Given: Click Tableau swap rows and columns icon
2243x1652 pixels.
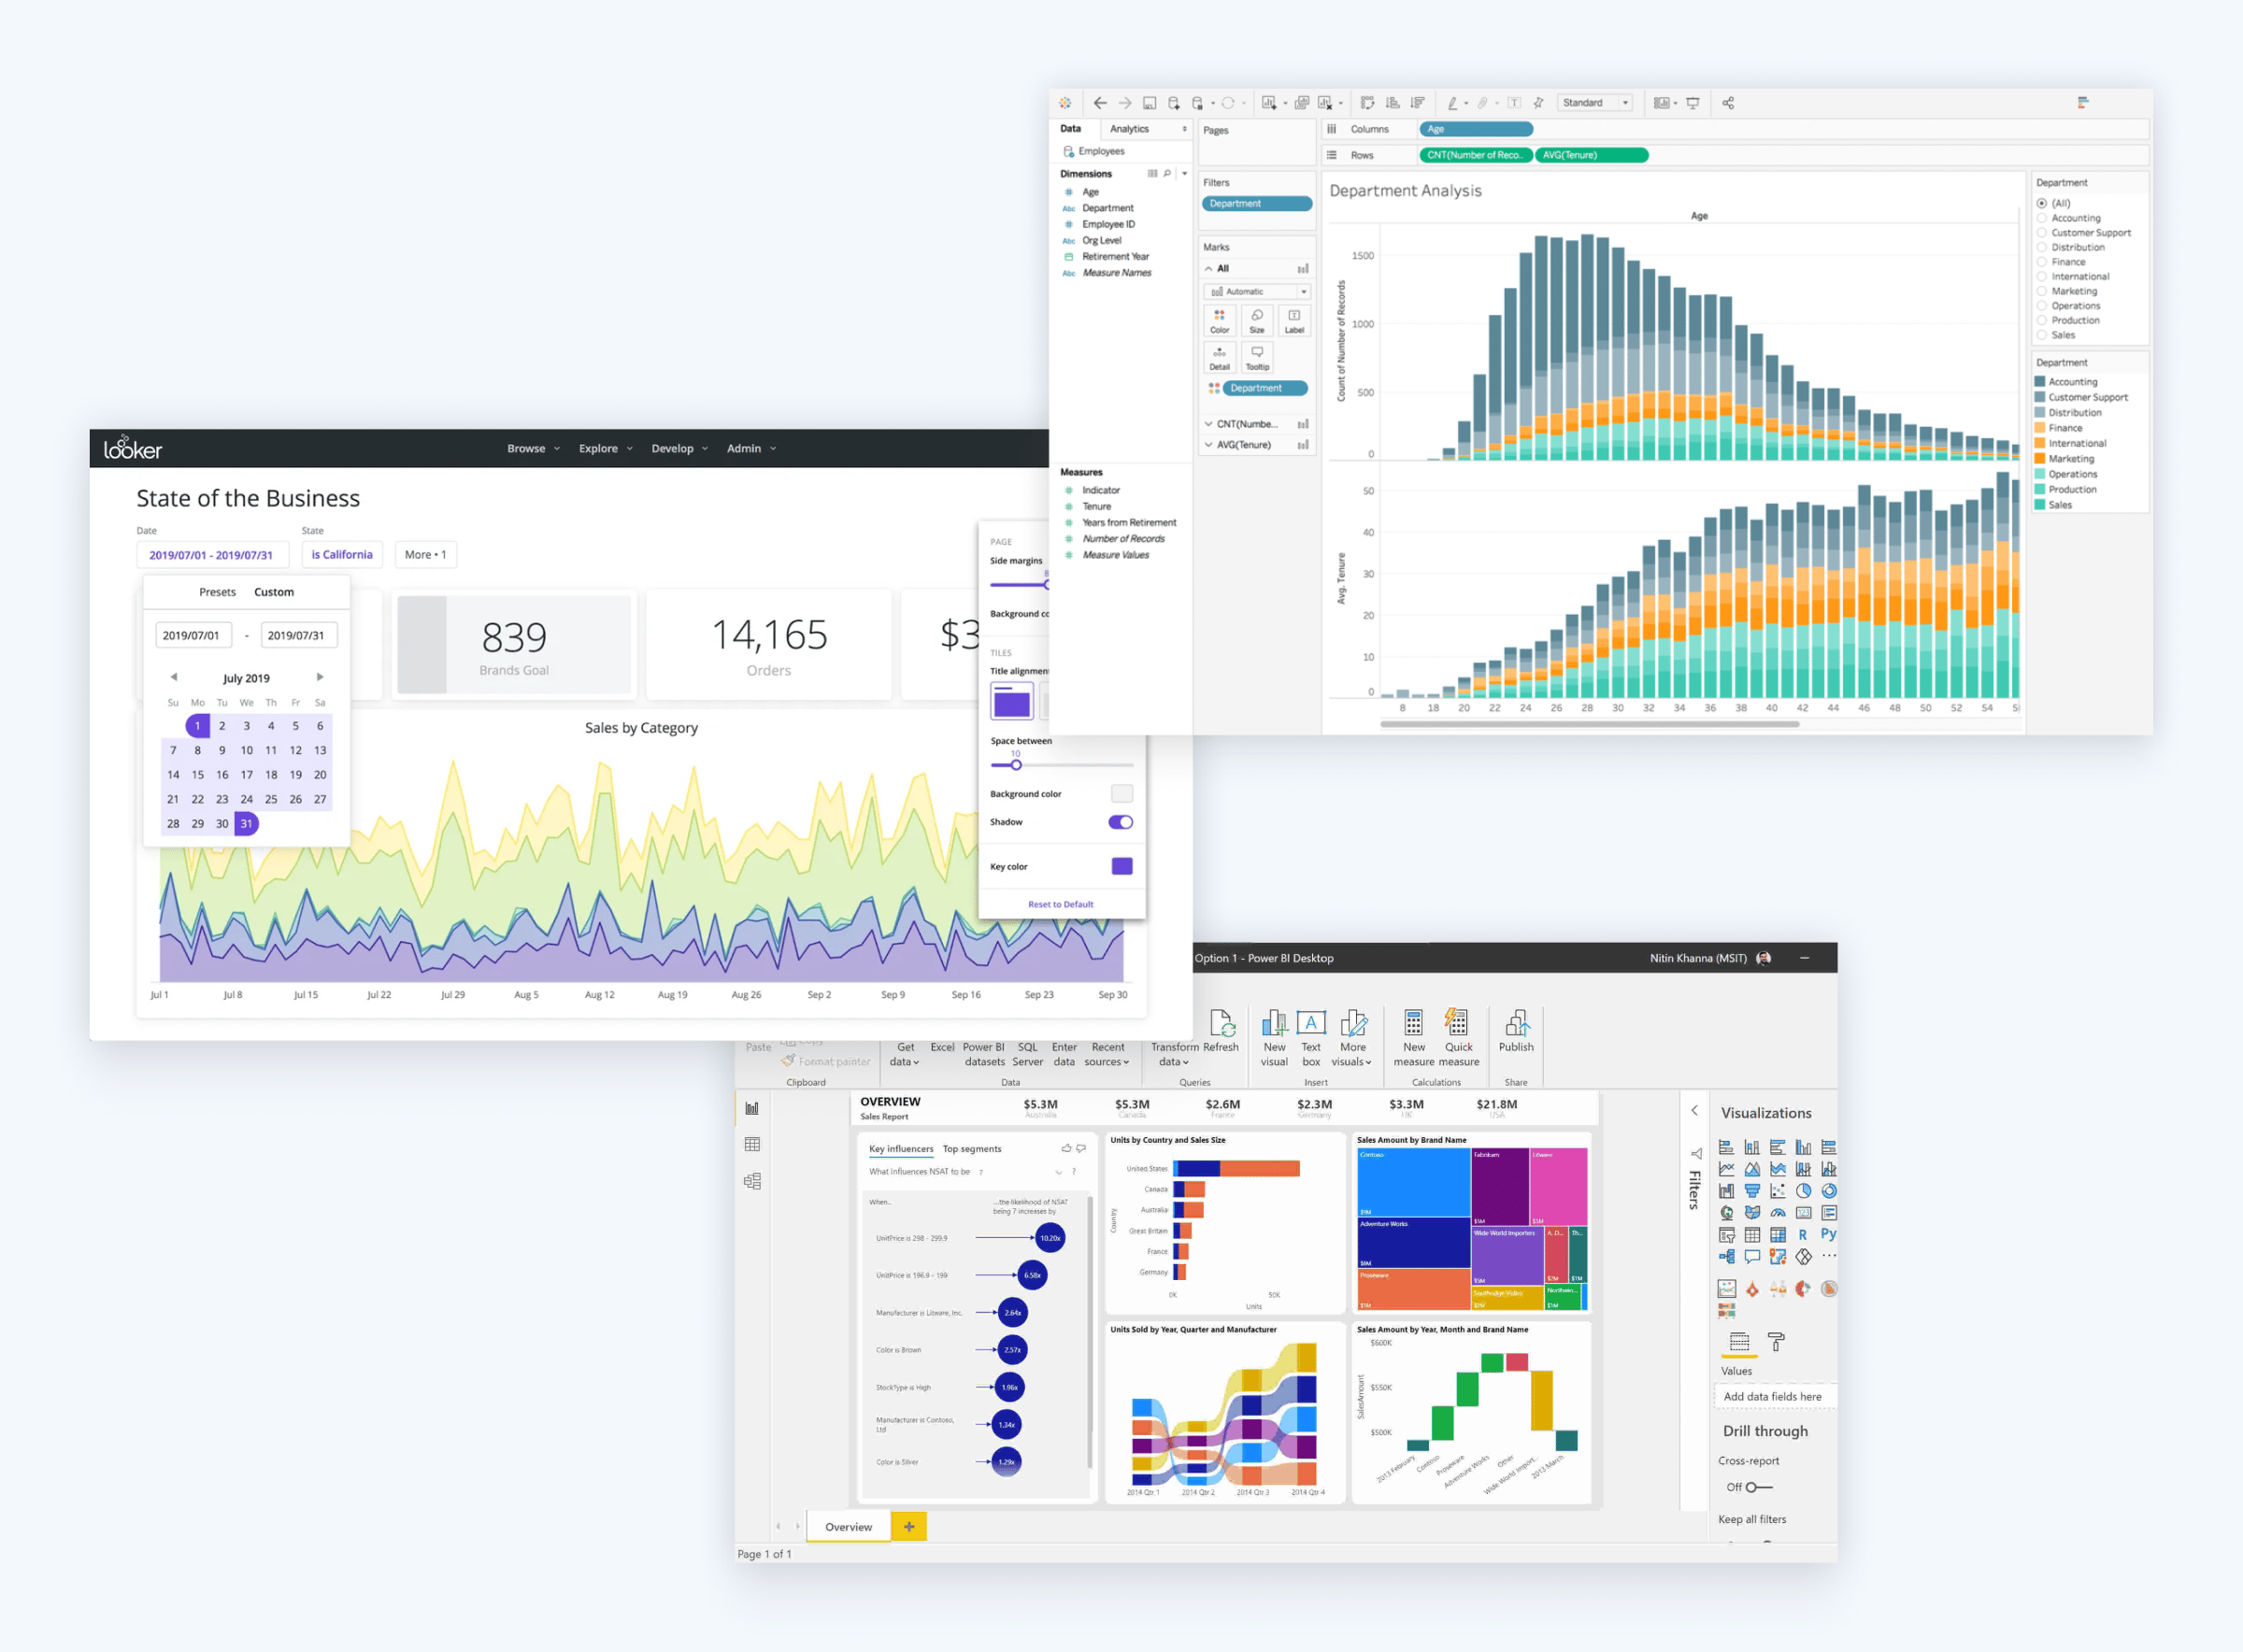Looking at the screenshot, I should [1367, 103].
